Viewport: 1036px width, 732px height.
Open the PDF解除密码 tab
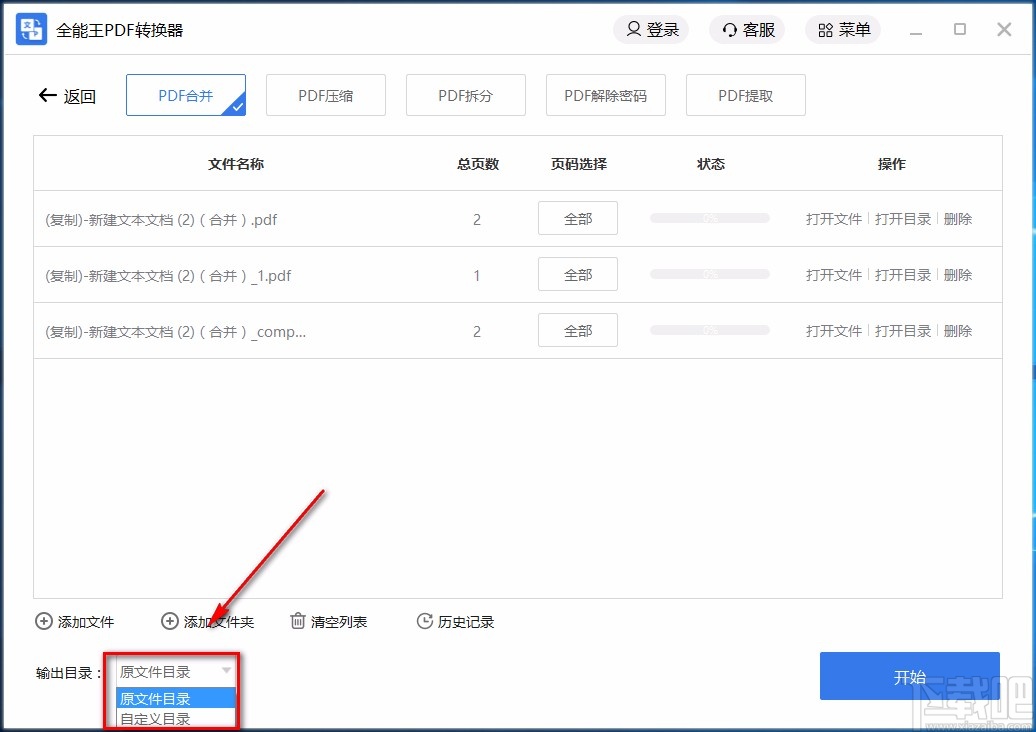point(605,94)
